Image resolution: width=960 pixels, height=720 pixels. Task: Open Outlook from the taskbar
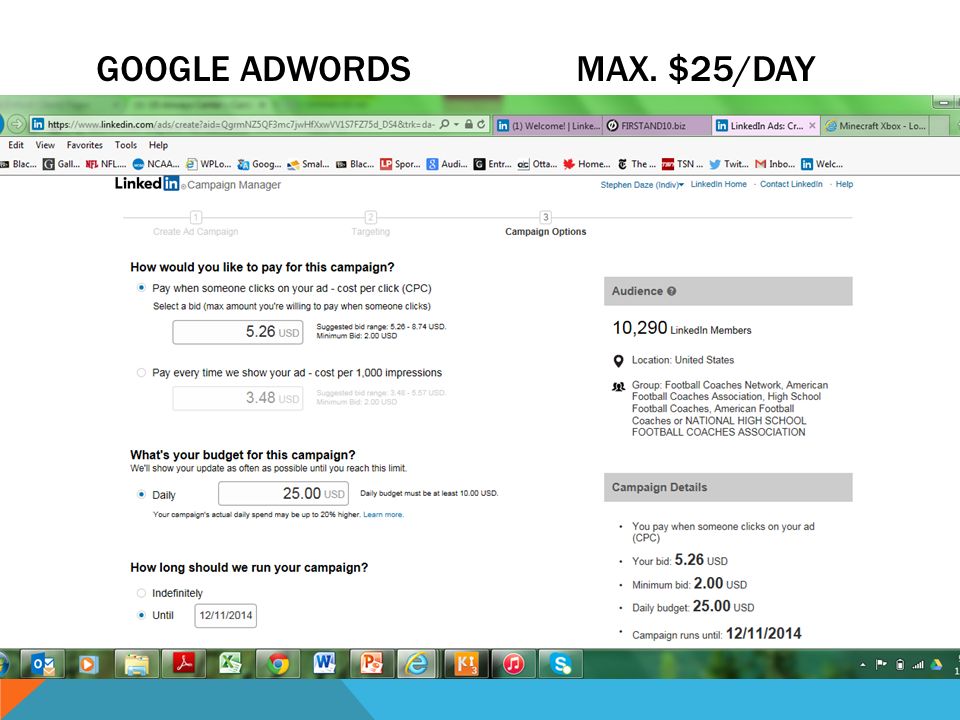(43, 664)
